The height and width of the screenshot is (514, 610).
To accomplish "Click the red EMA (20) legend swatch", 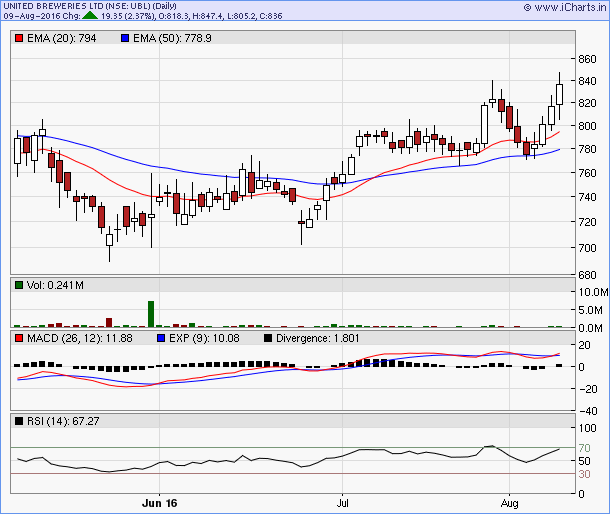I will 19,38.
